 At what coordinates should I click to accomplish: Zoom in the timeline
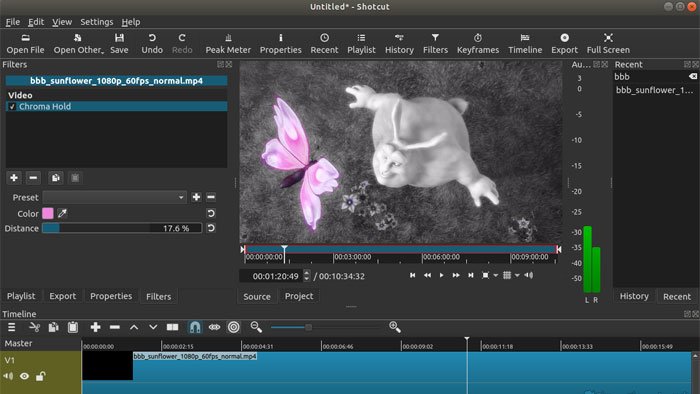(x=395, y=327)
